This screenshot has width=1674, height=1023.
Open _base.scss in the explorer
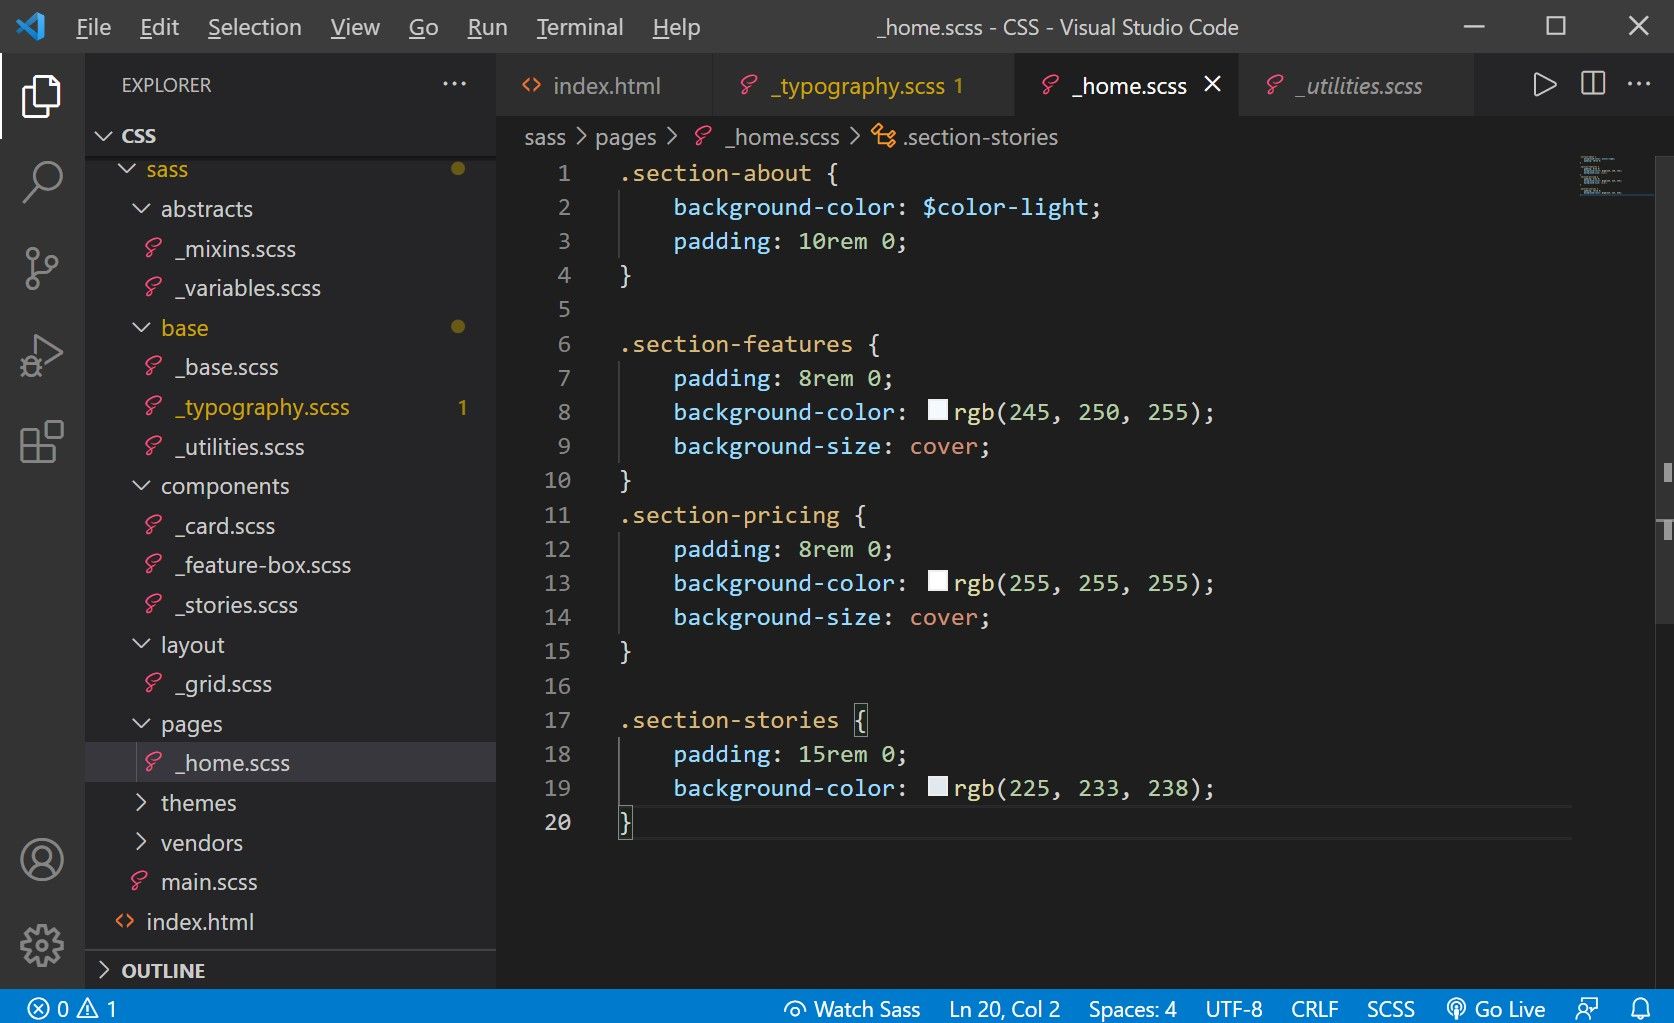click(x=290, y=367)
